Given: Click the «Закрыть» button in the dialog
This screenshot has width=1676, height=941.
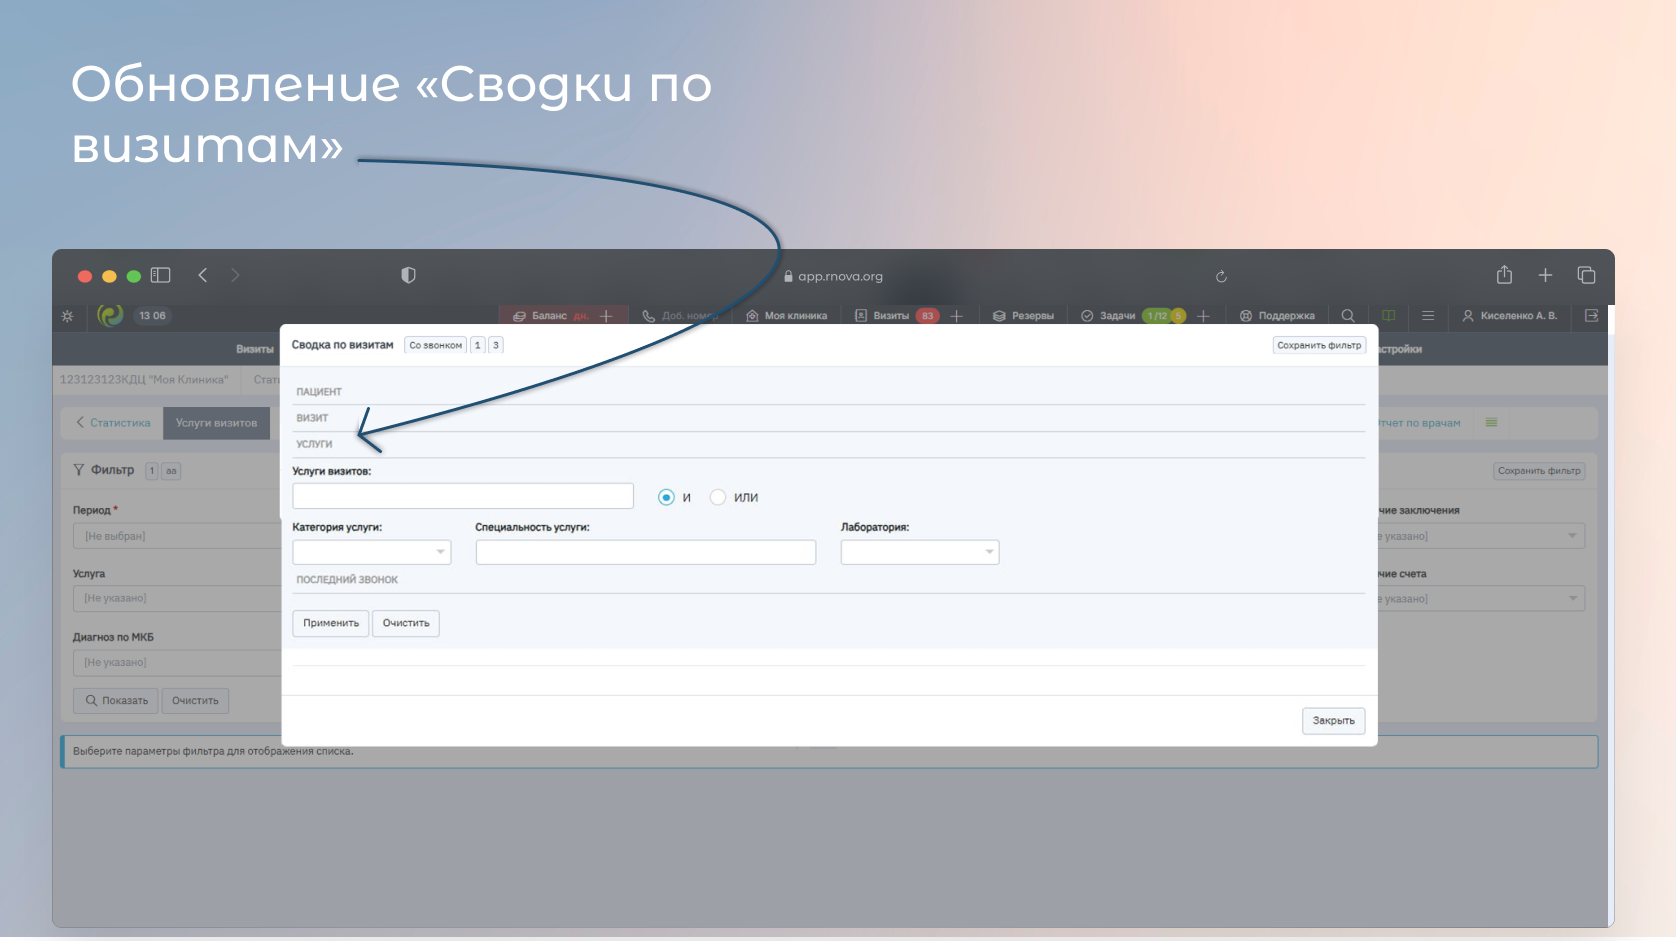Looking at the screenshot, I should [x=1333, y=721].
